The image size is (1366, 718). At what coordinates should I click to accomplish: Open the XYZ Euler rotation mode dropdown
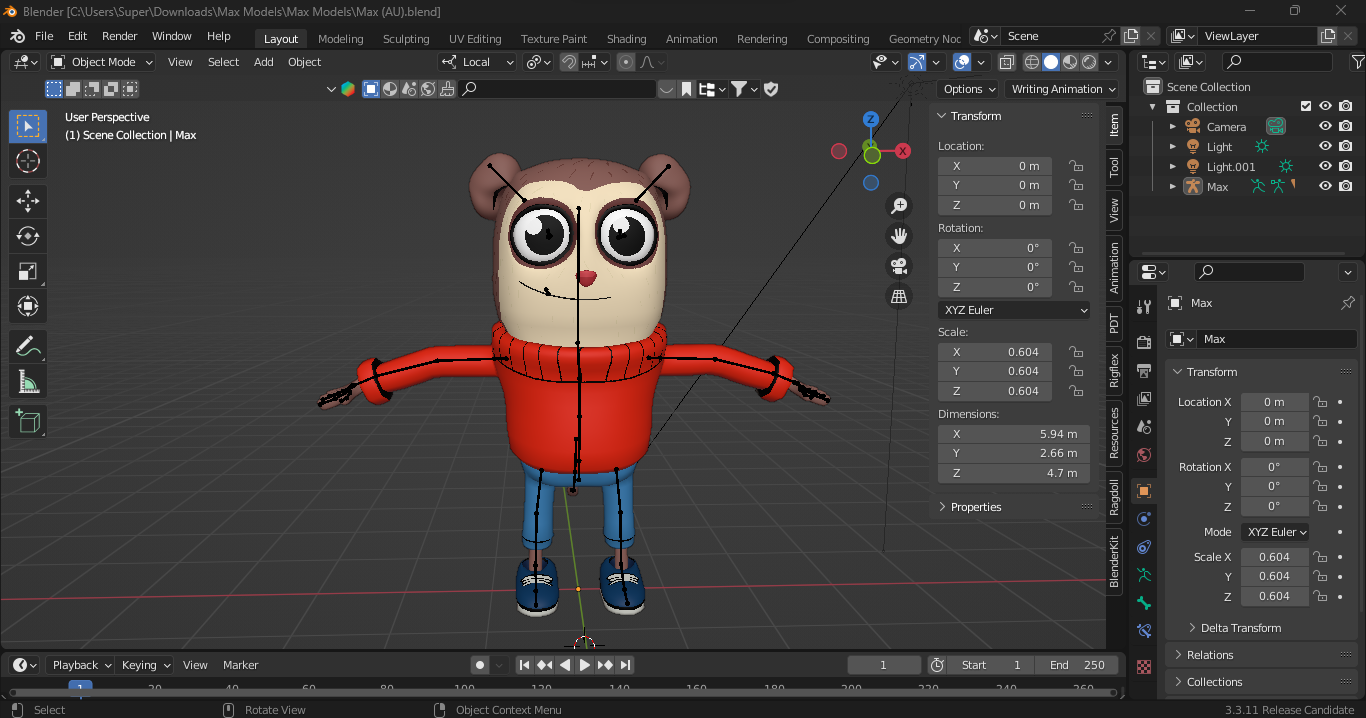pos(1014,310)
